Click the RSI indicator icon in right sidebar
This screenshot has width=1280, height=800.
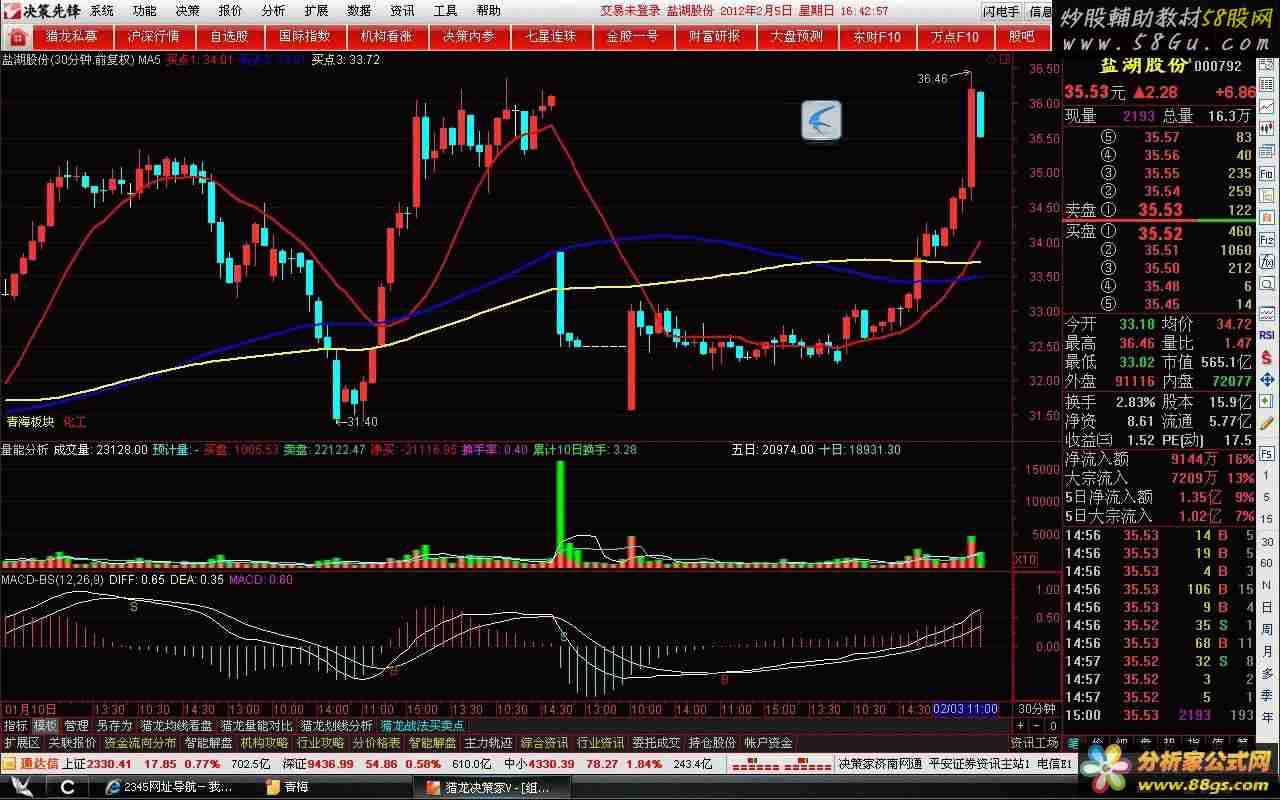point(1267,335)
